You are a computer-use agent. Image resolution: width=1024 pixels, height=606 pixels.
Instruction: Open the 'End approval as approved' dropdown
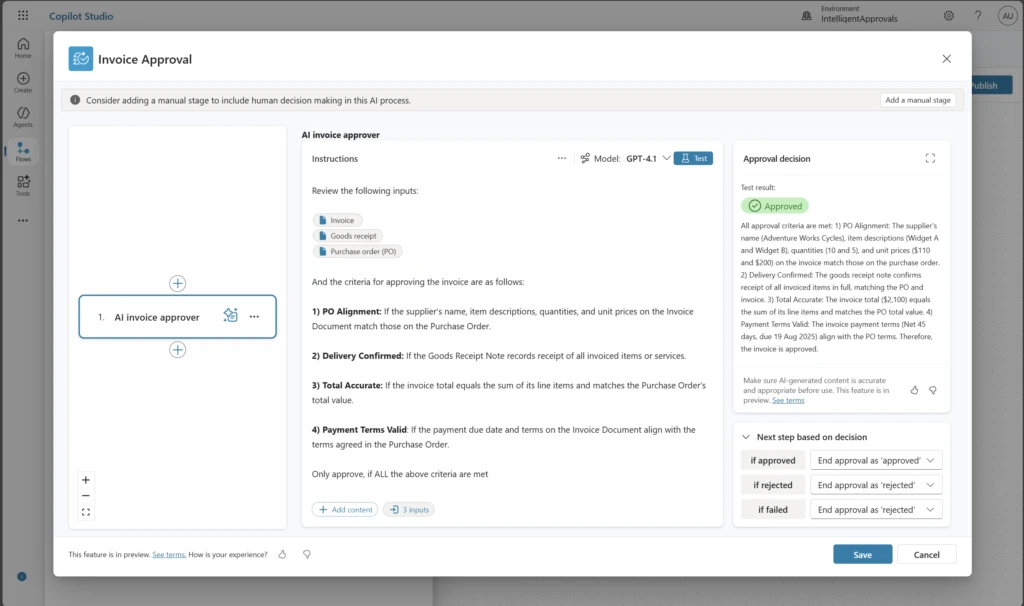pyautogui.click(x=875, y=460)
